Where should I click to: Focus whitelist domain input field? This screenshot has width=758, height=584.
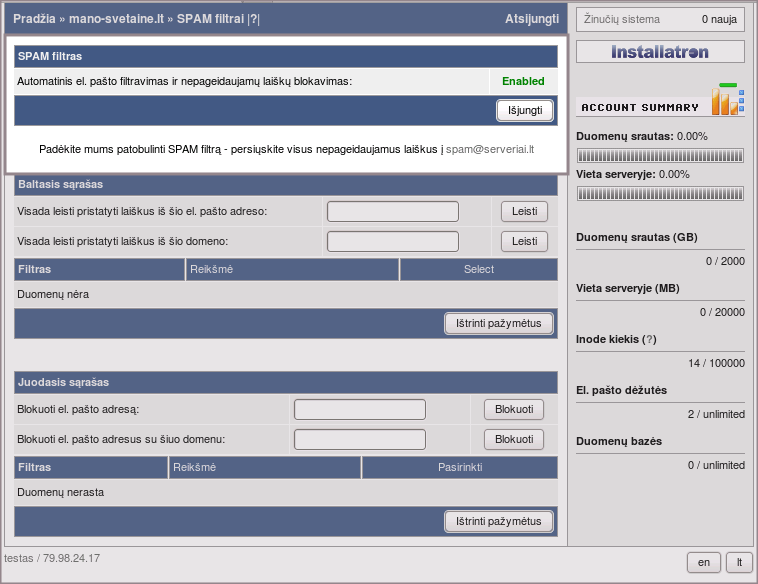pos(392,241)
